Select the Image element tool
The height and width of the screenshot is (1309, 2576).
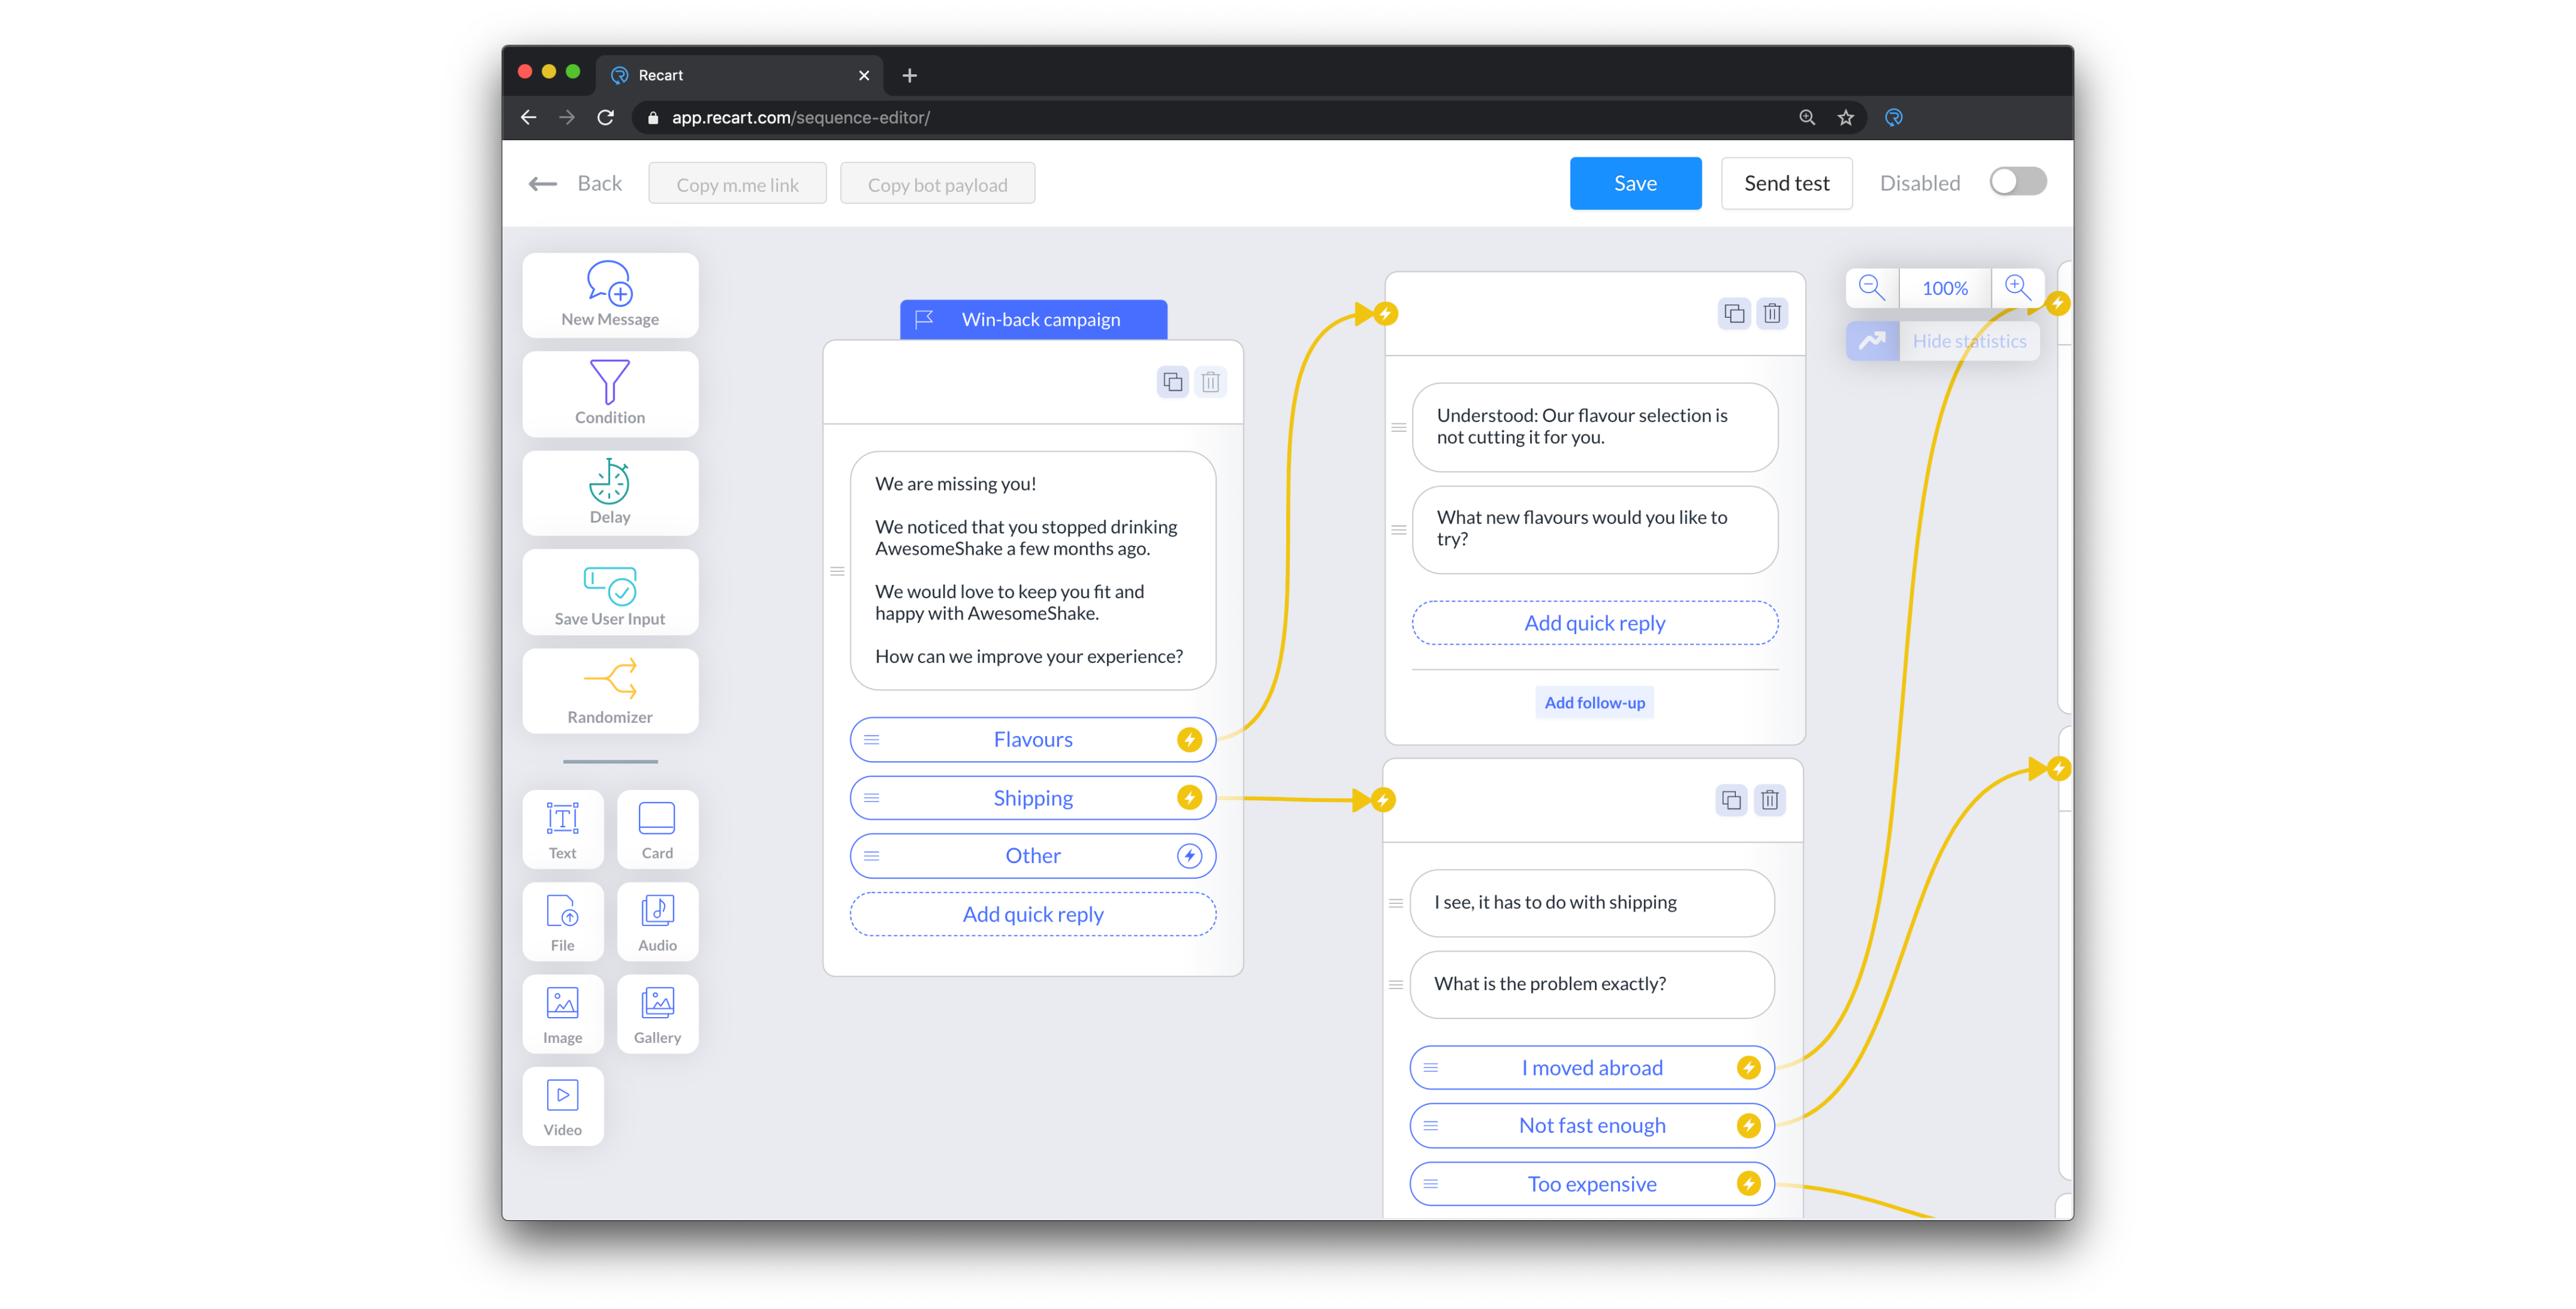(563, 1013)
